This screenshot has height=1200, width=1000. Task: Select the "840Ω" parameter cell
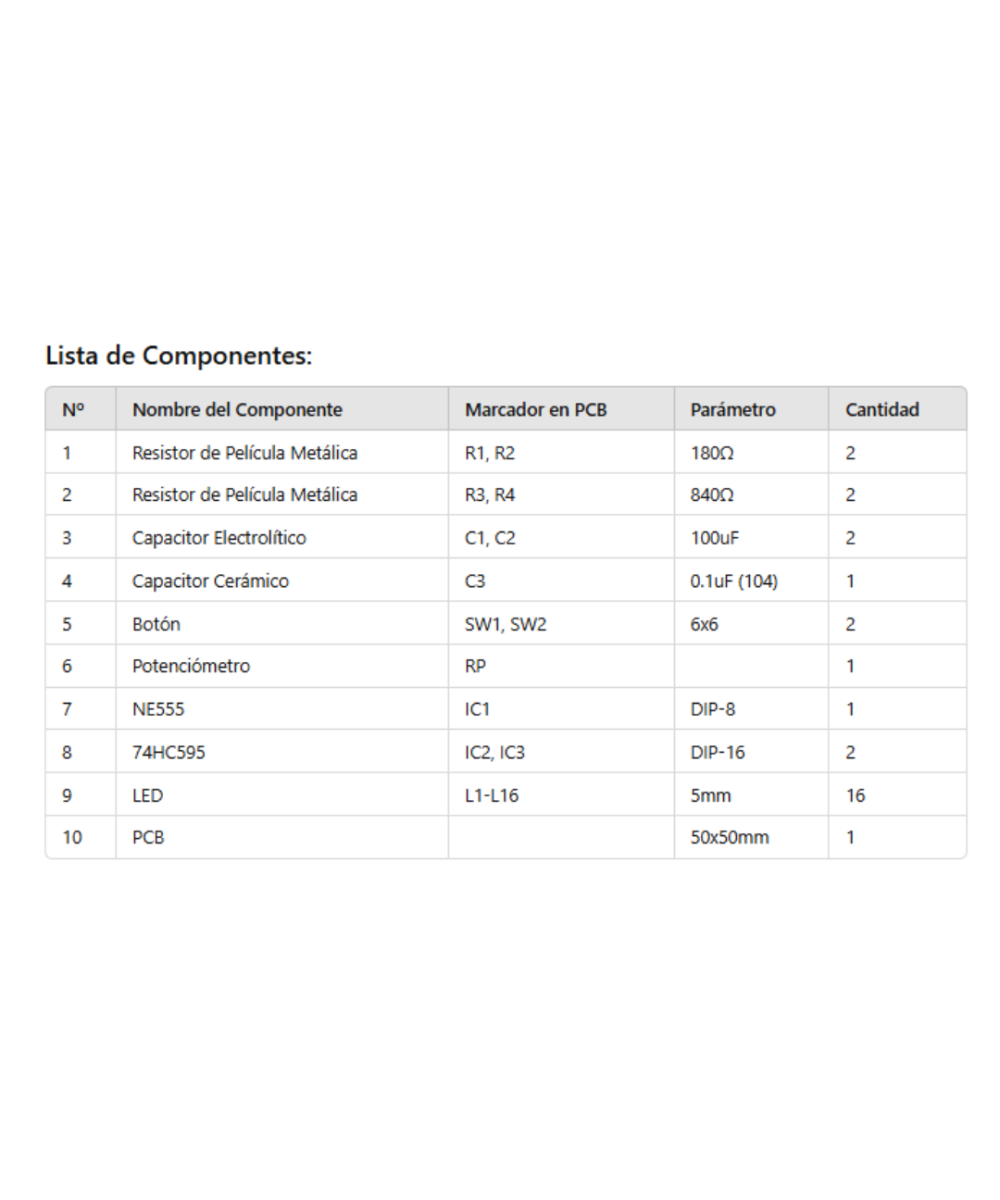712,494
